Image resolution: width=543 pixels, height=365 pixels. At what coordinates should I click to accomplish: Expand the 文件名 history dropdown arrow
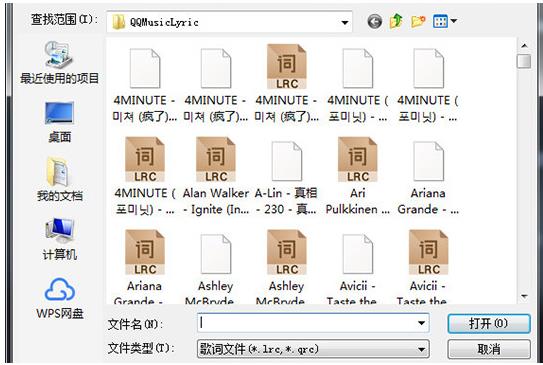tap(421, 323)
